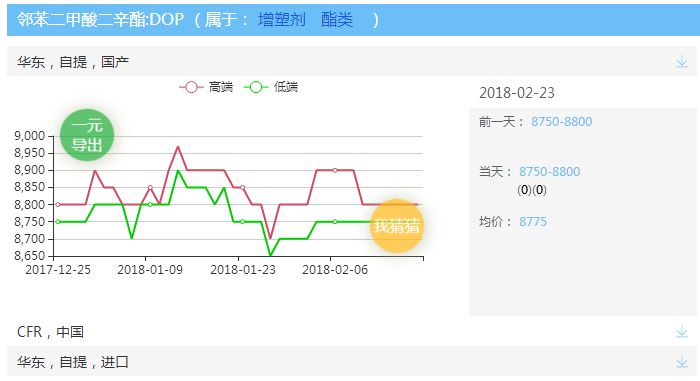Screen dimensions: 700x381
Task: Select high-end data point at 2017-12-25
Action: [58, 205]
